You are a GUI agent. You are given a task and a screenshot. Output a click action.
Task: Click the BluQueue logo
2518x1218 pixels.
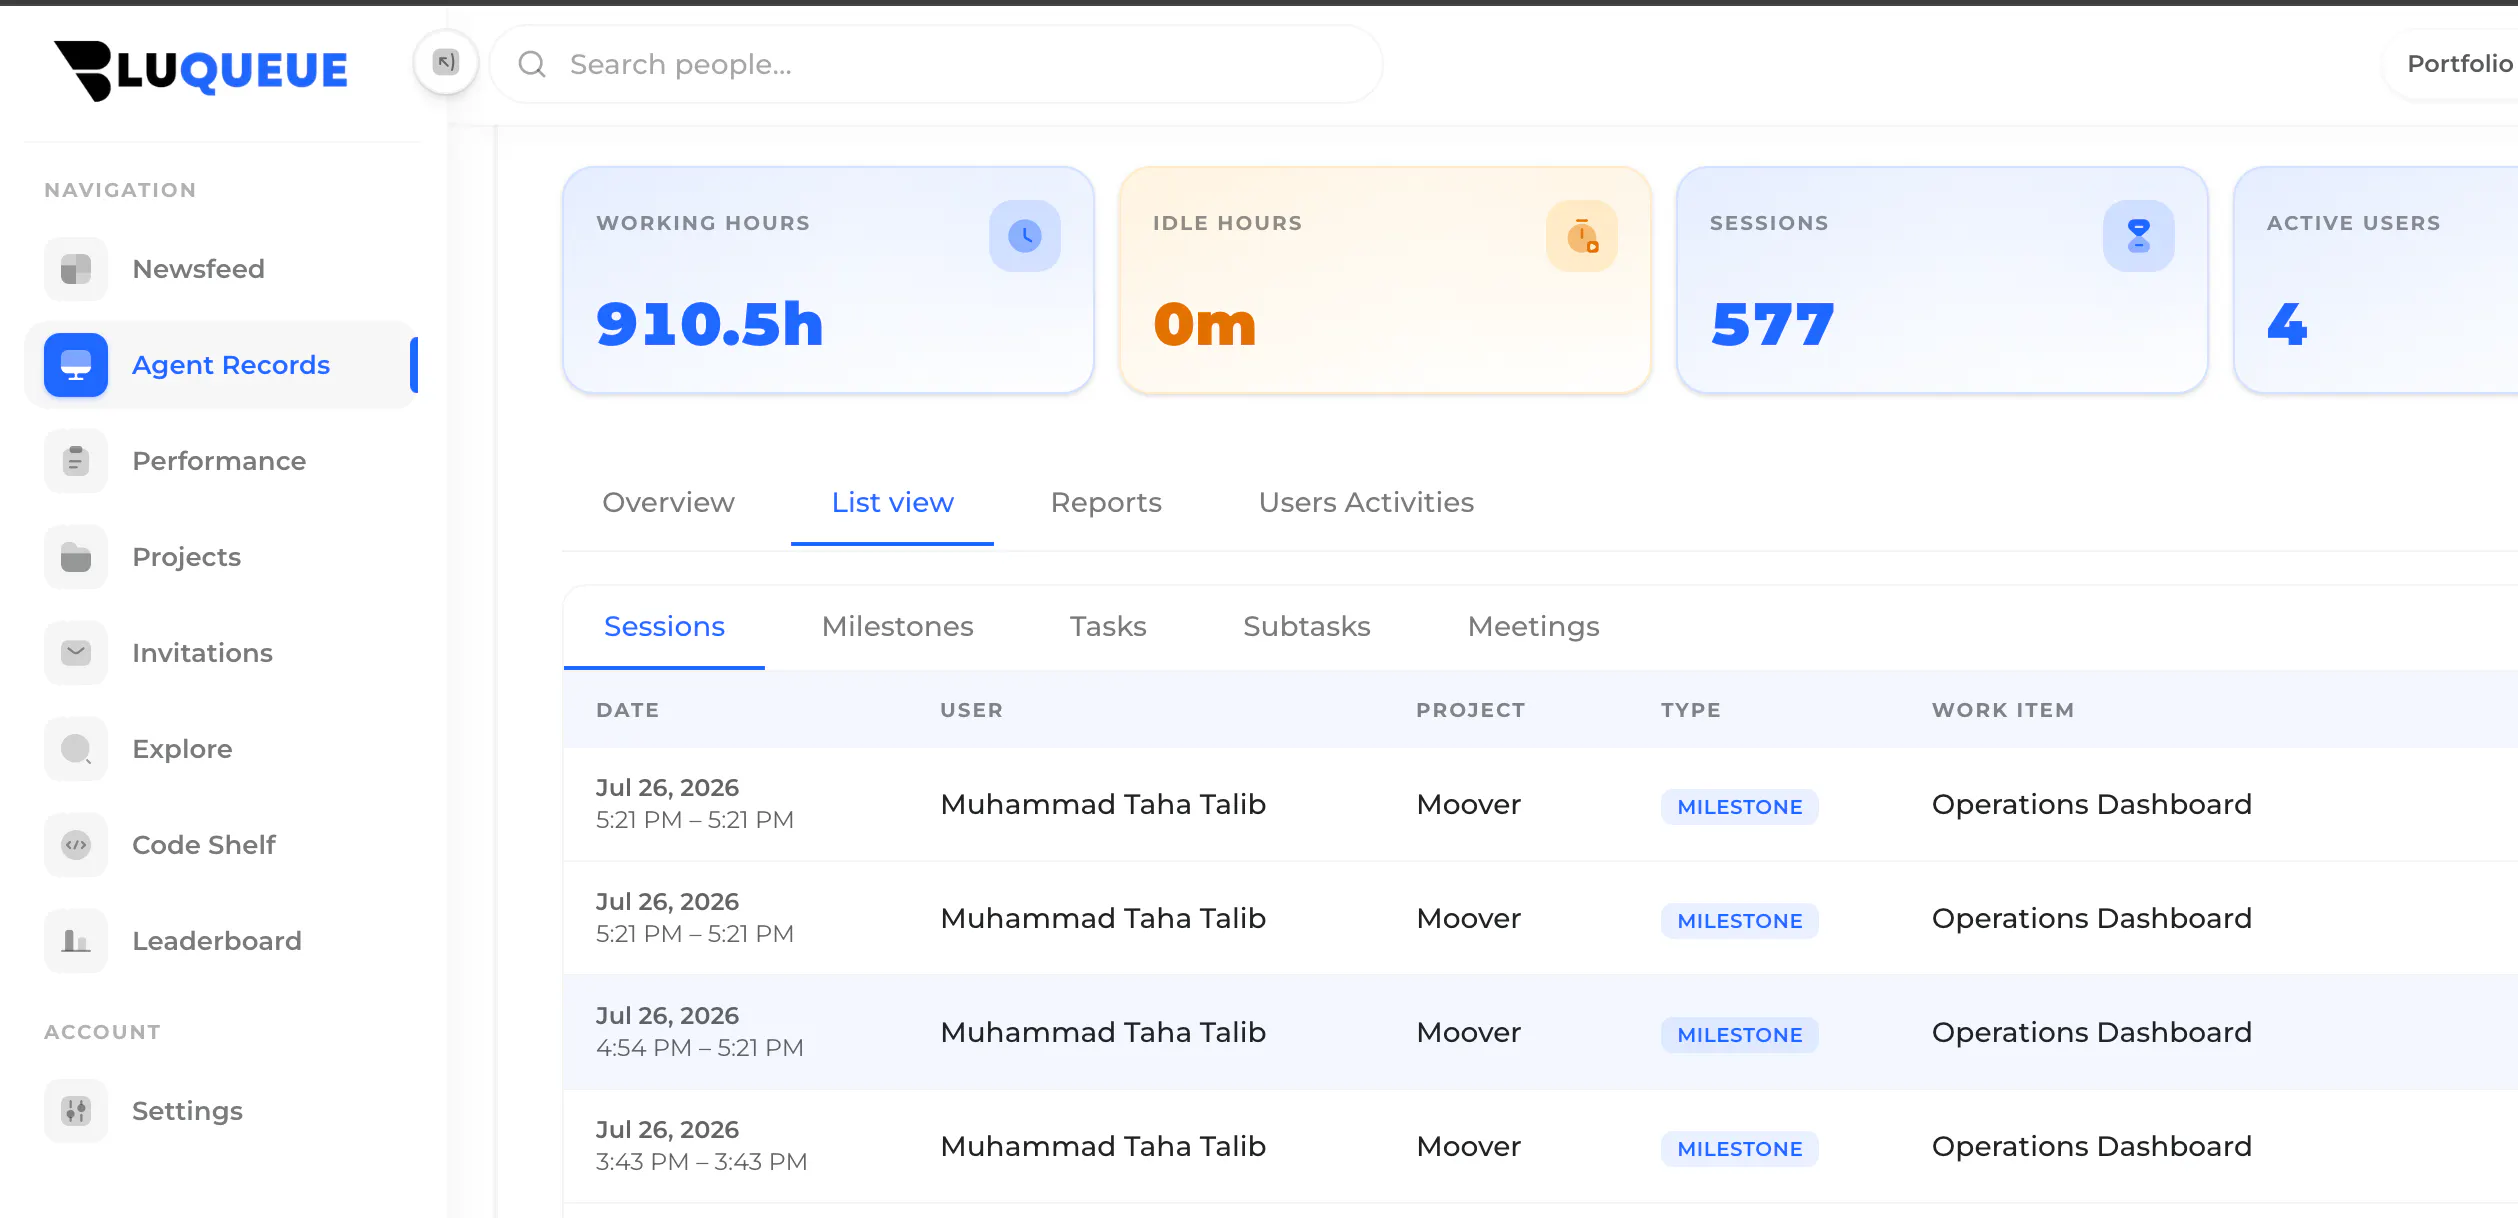[x=201, y=70]
